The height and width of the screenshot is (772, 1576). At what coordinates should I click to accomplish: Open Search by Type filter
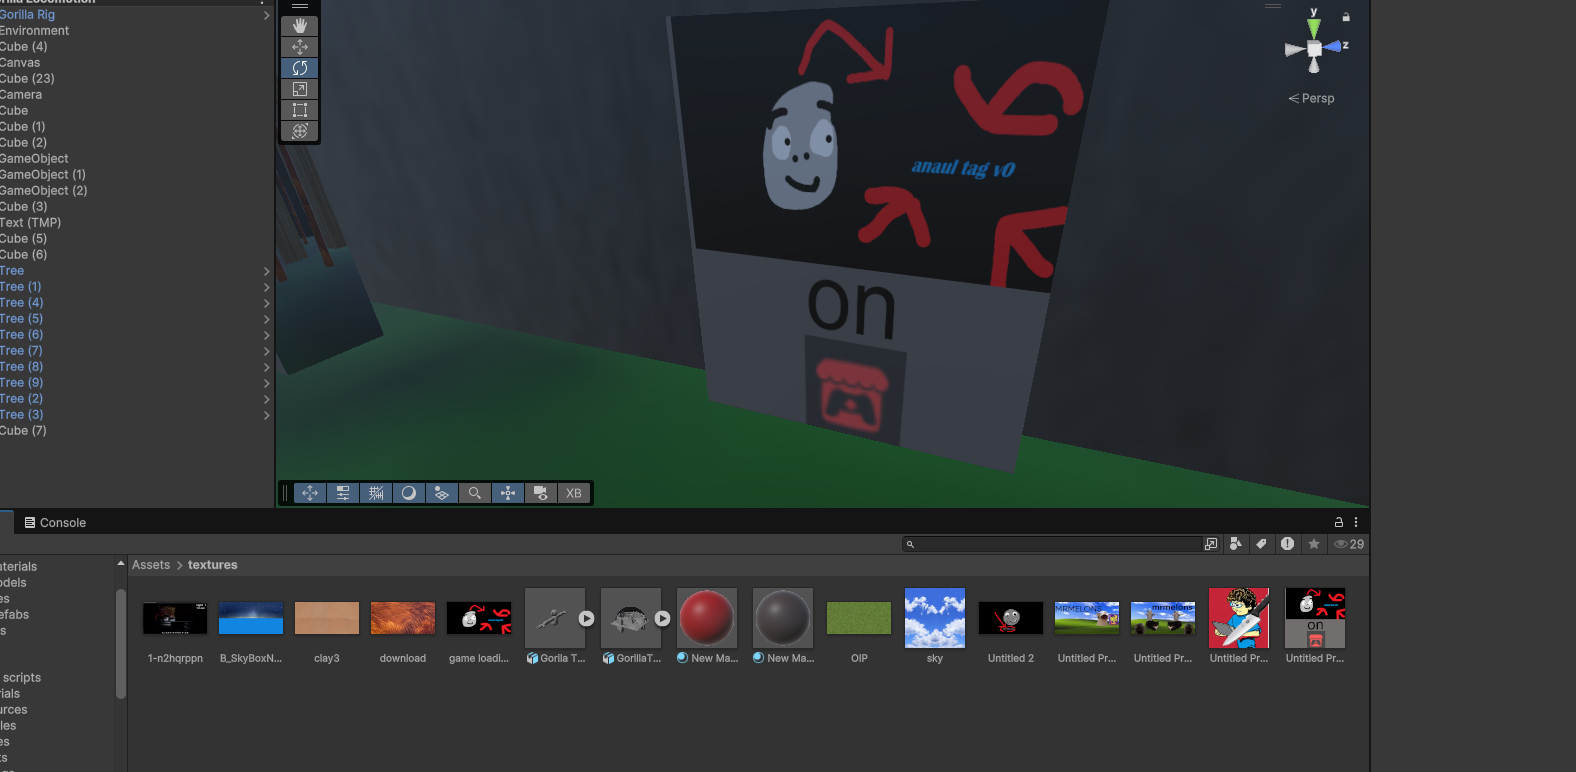[x=1236, y=544]
